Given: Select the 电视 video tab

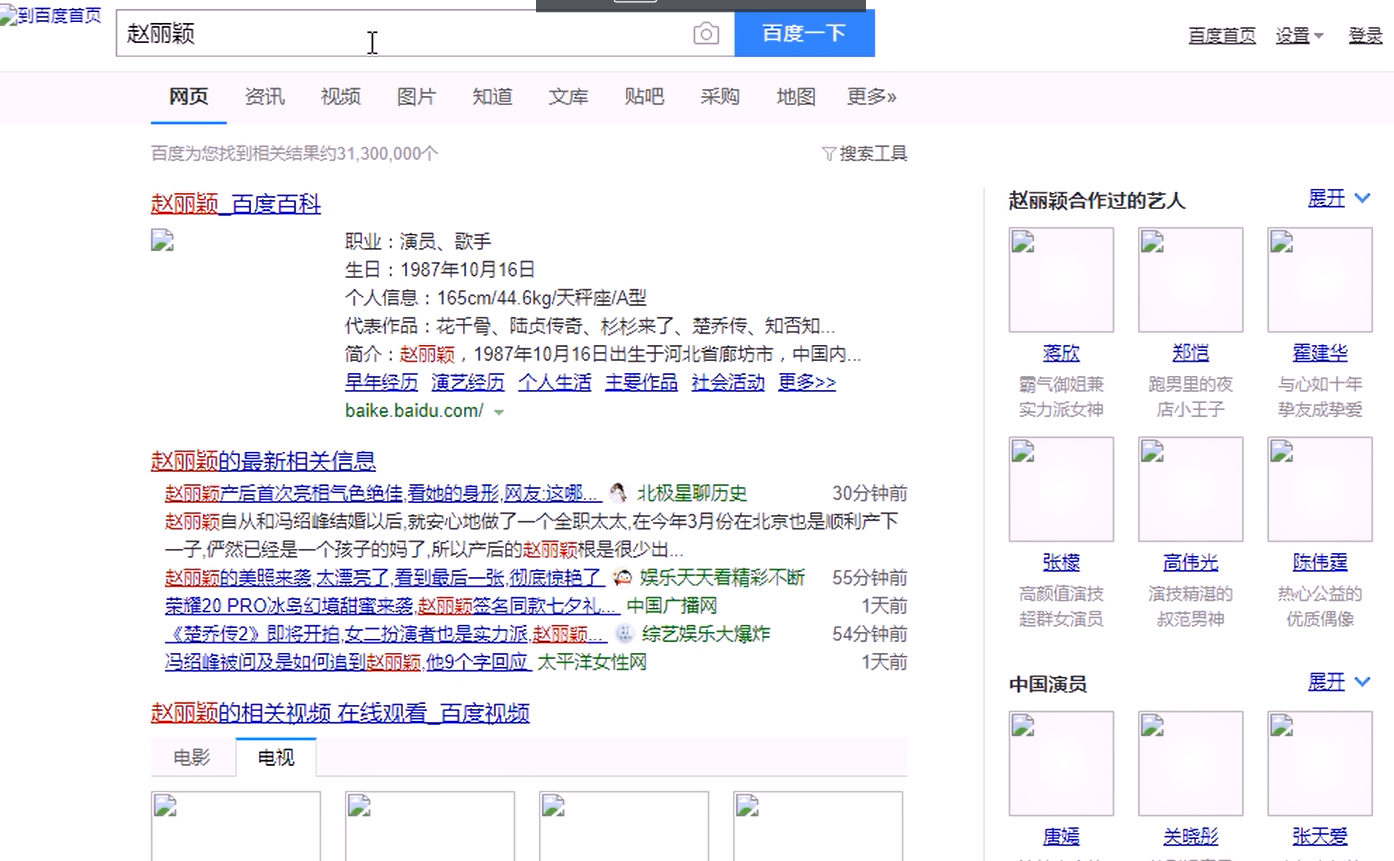Looking at the screenshot, I should [276, 757].
